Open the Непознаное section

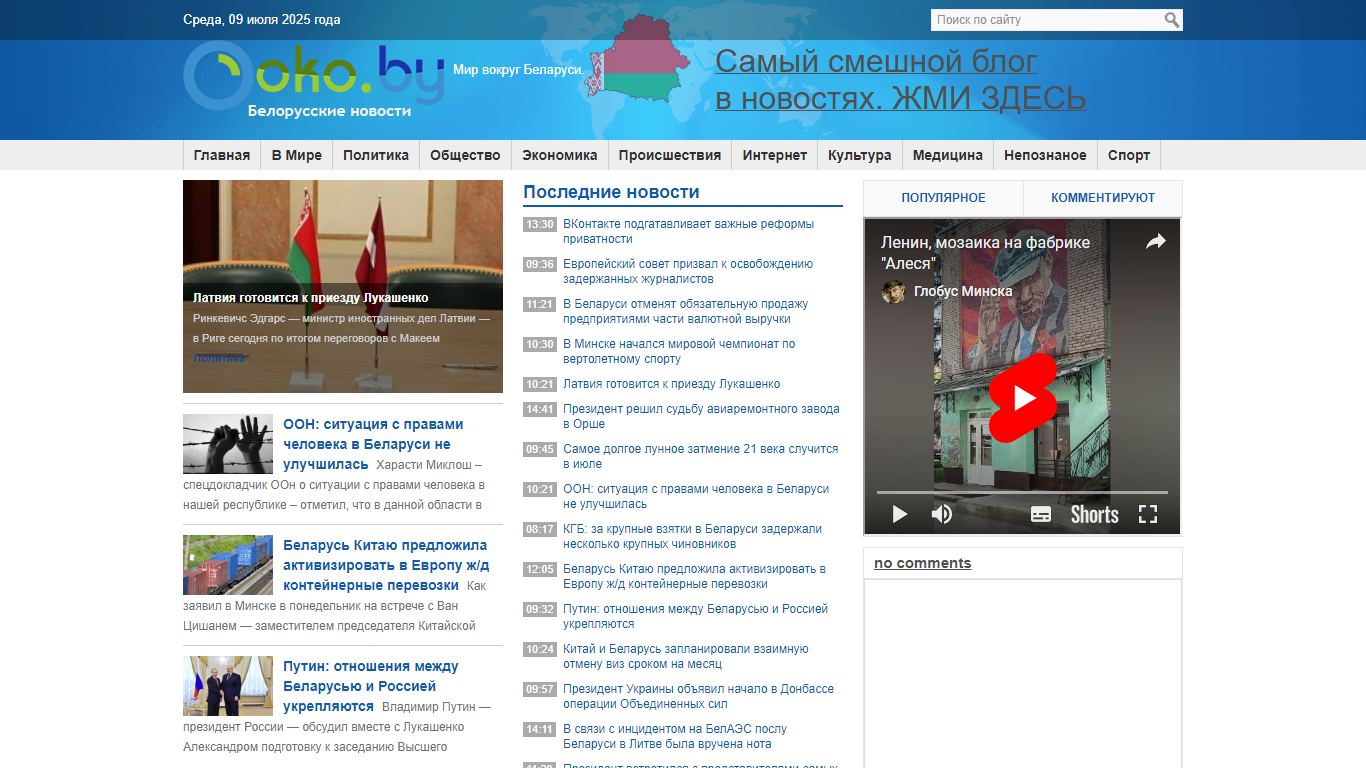[x=1045, y=155]
